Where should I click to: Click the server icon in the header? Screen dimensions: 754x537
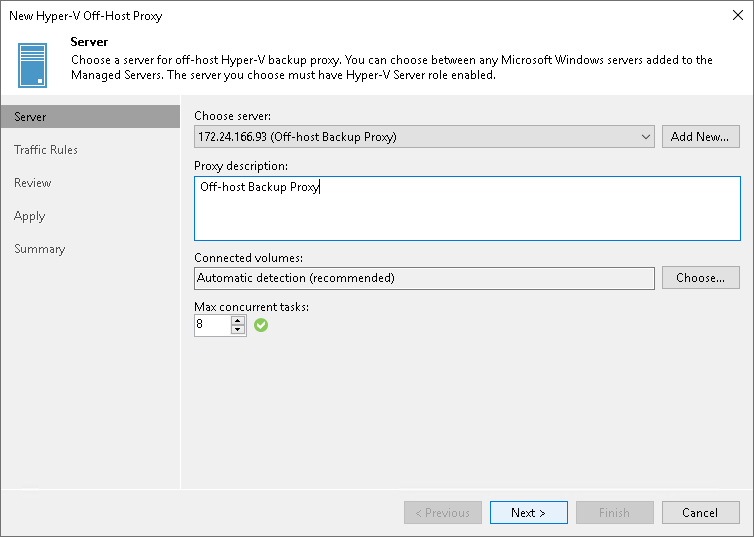click(33, 64)
